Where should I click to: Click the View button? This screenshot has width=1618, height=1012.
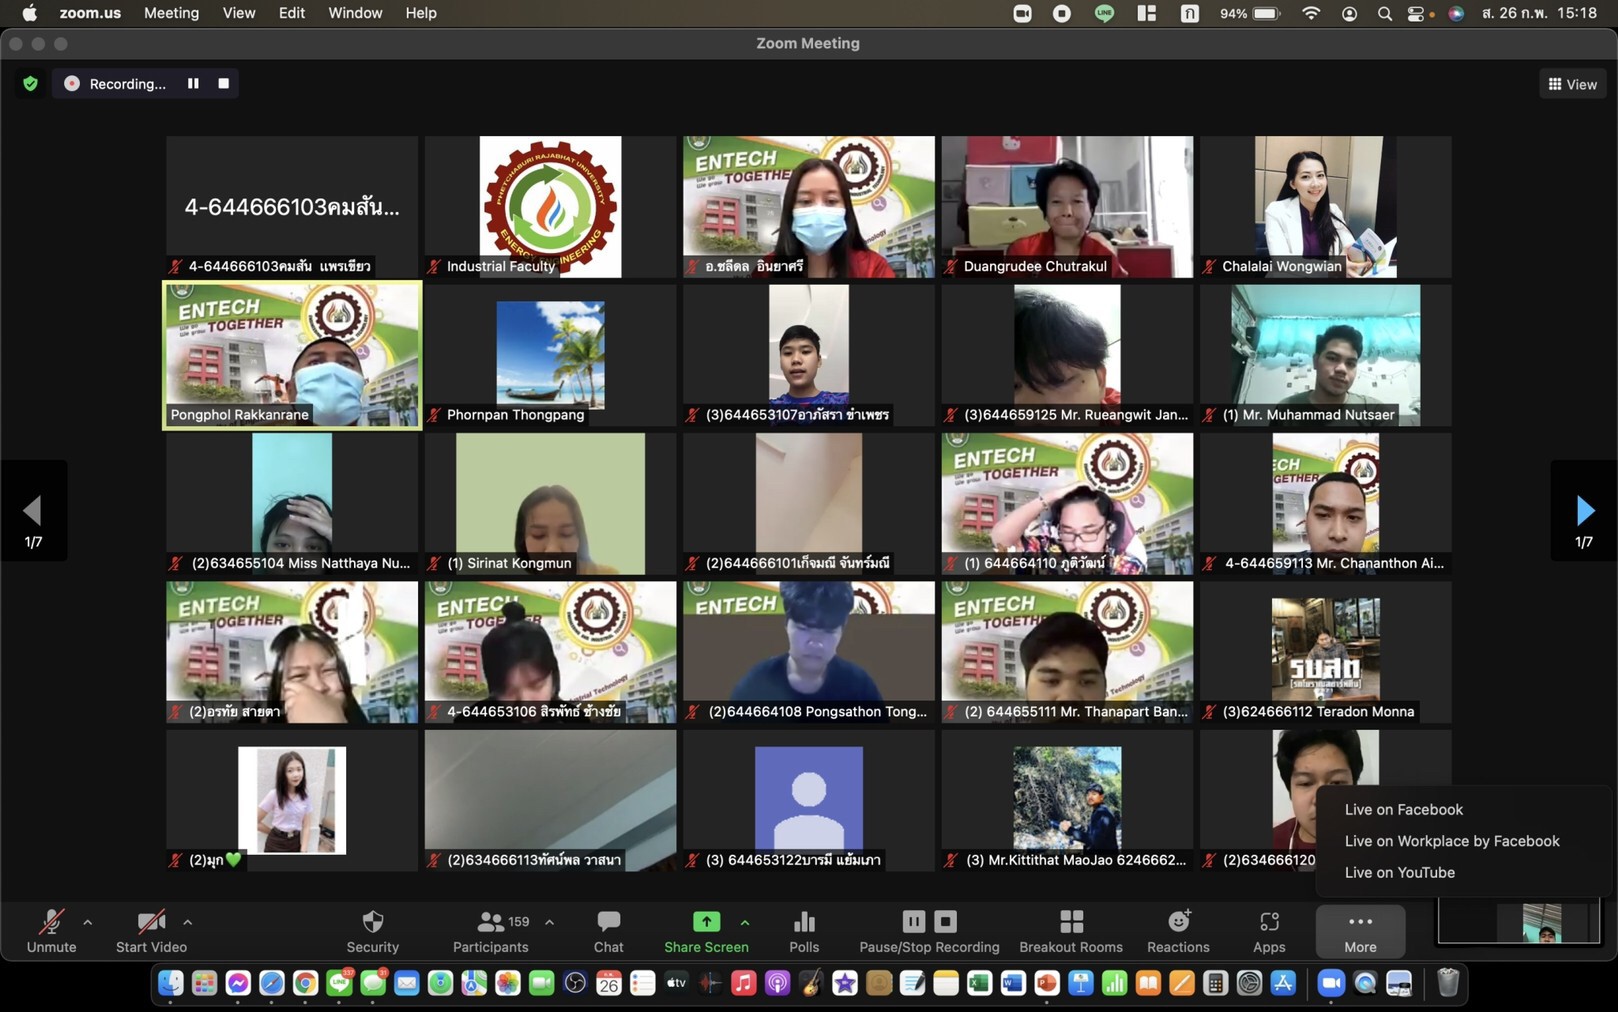click(x=1572, y=84)
